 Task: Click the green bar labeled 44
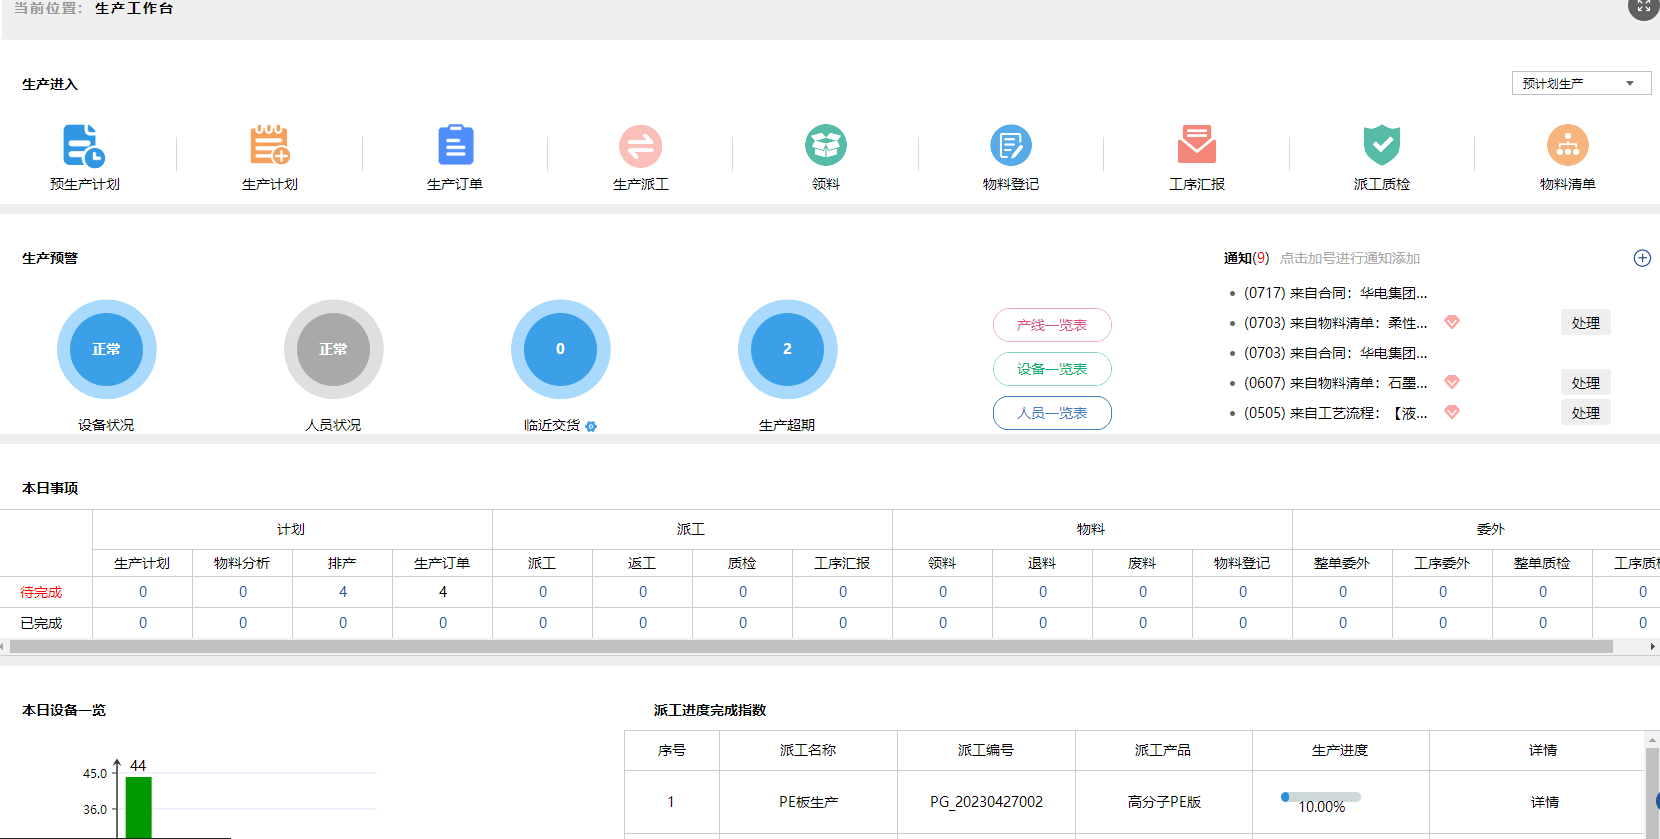138,807
